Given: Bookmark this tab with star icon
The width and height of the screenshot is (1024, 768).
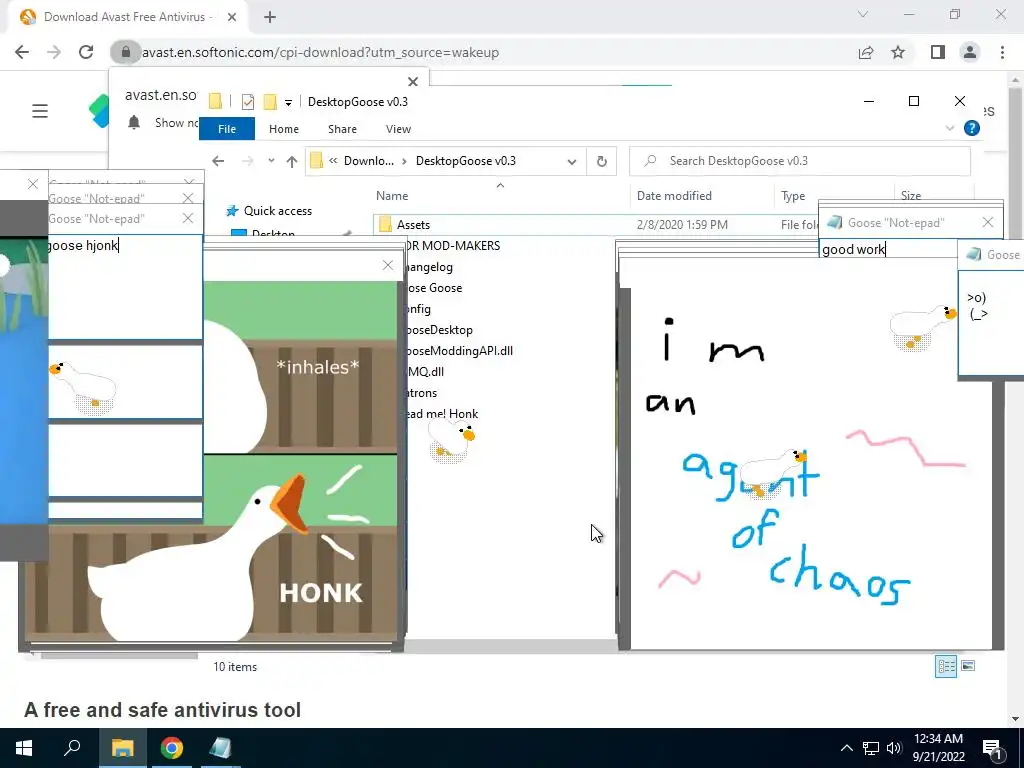Looking at the screenshot, I should [x=898, y=52].
